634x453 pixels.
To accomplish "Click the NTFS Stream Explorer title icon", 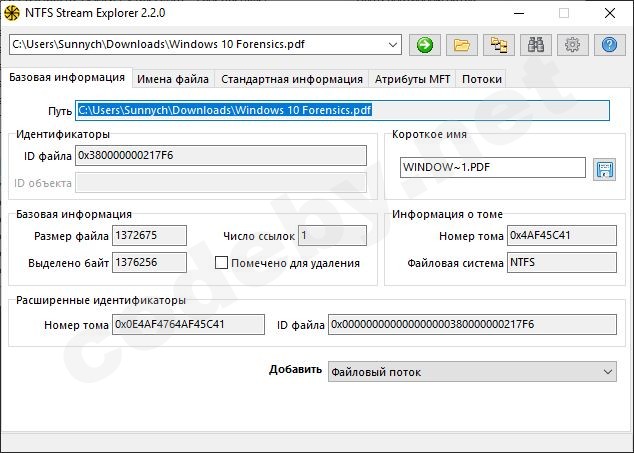I will pyautogui.click(x=14, y=13).
